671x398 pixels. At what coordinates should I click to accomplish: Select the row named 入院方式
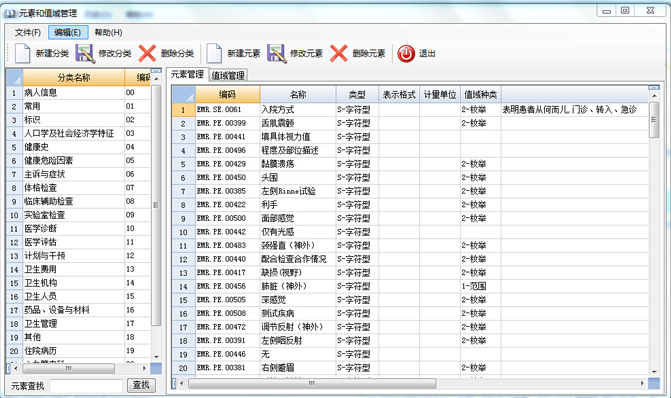coord(410,110)
